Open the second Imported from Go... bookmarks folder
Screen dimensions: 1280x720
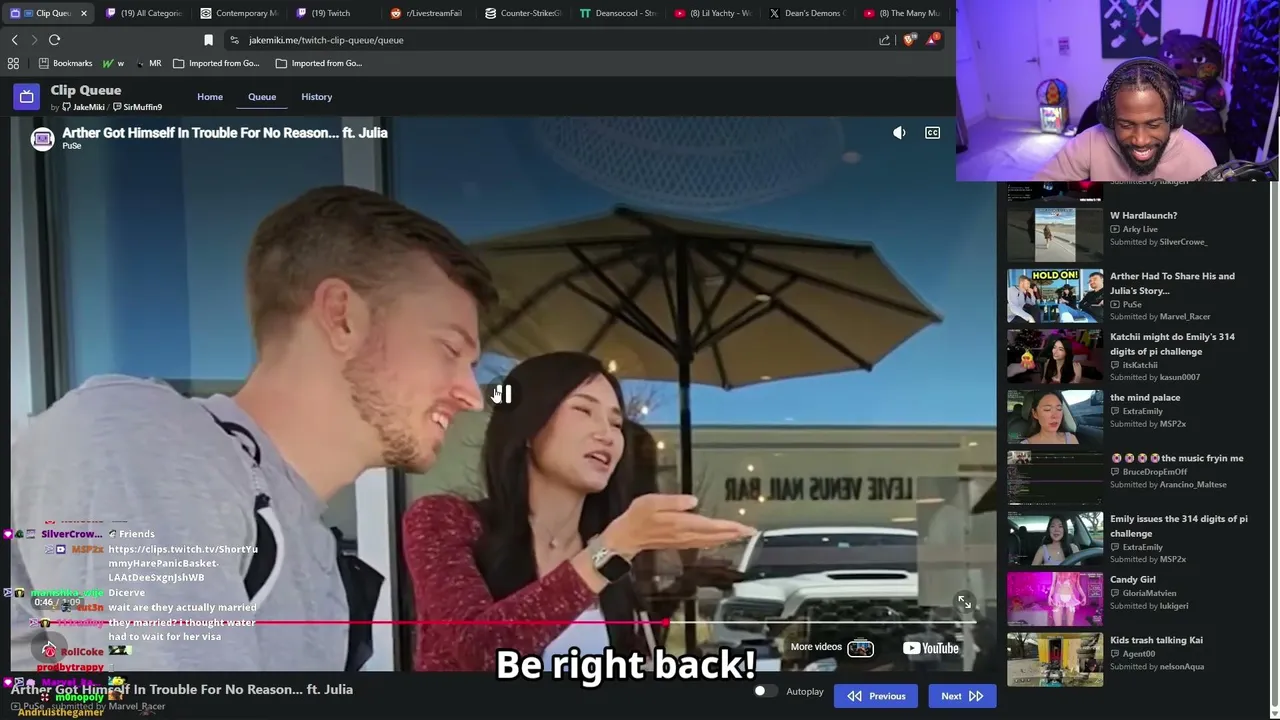(x=319, y=63)
